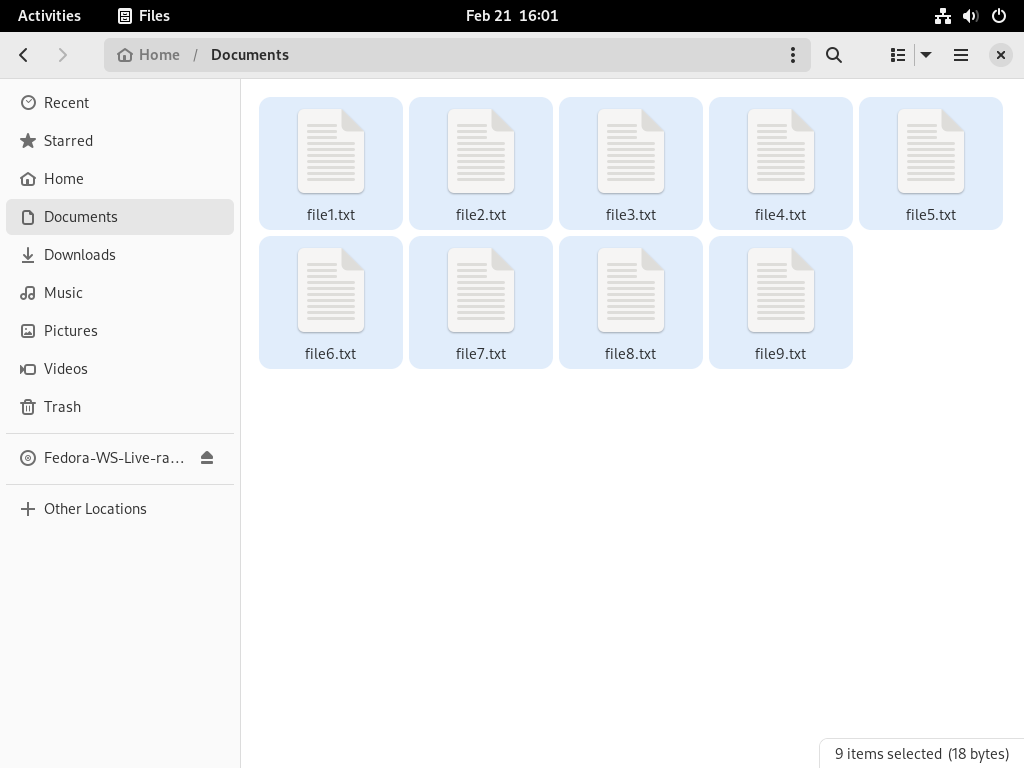
Task: Click Documents in the path bar
Action: pyautogui.click(x=249, y=55)
